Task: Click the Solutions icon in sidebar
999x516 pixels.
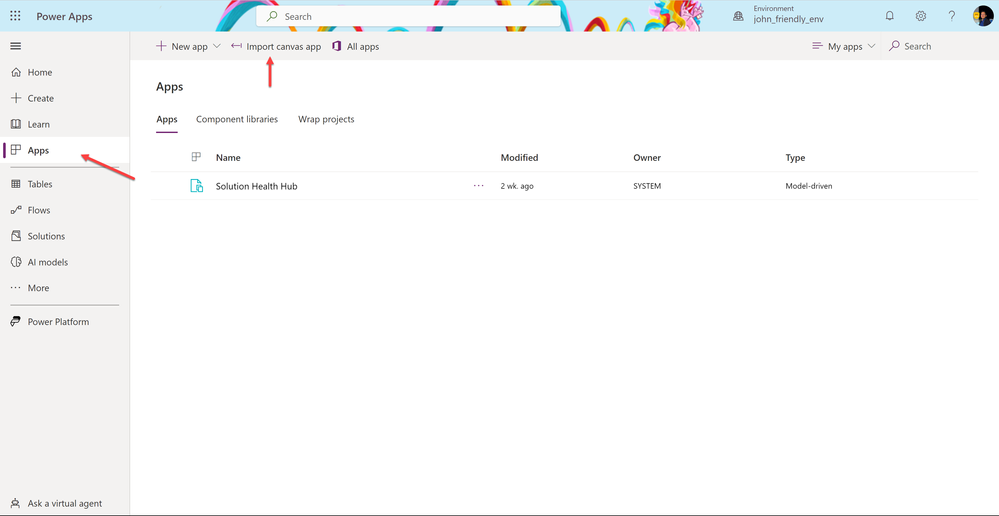Action: (17, 236)
